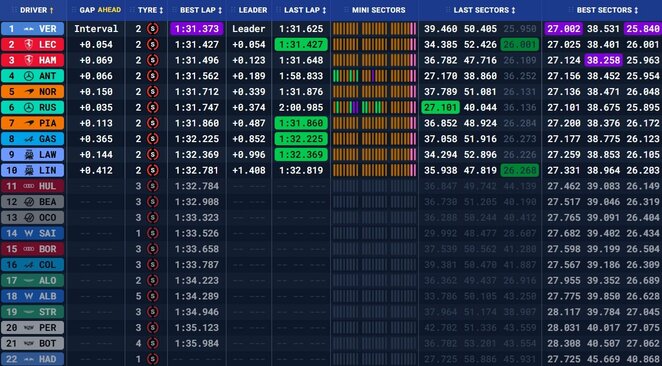
Task: Click the soft tyre icon in VER row
Action: [152, 29]
